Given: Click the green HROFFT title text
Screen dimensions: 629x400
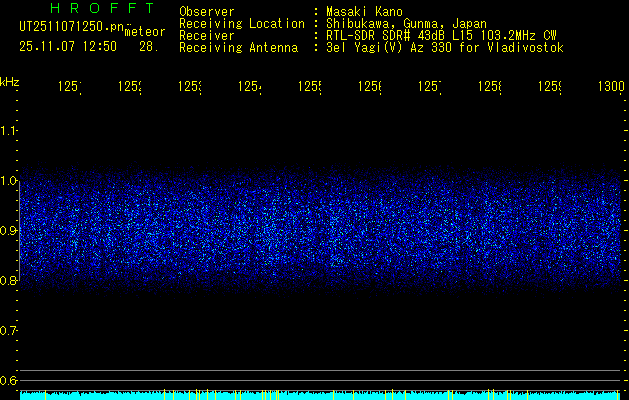Looking at the screenshot, I should coord(103,8).
